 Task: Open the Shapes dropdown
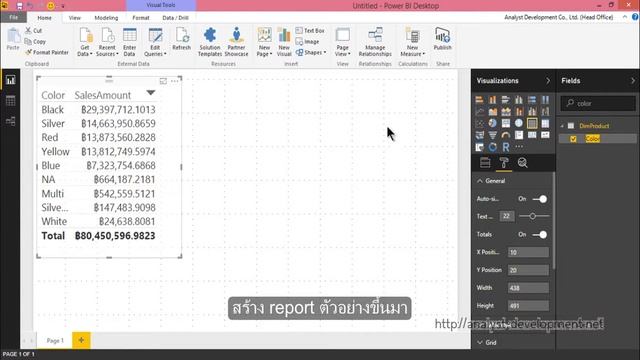(x=311, y=53)
